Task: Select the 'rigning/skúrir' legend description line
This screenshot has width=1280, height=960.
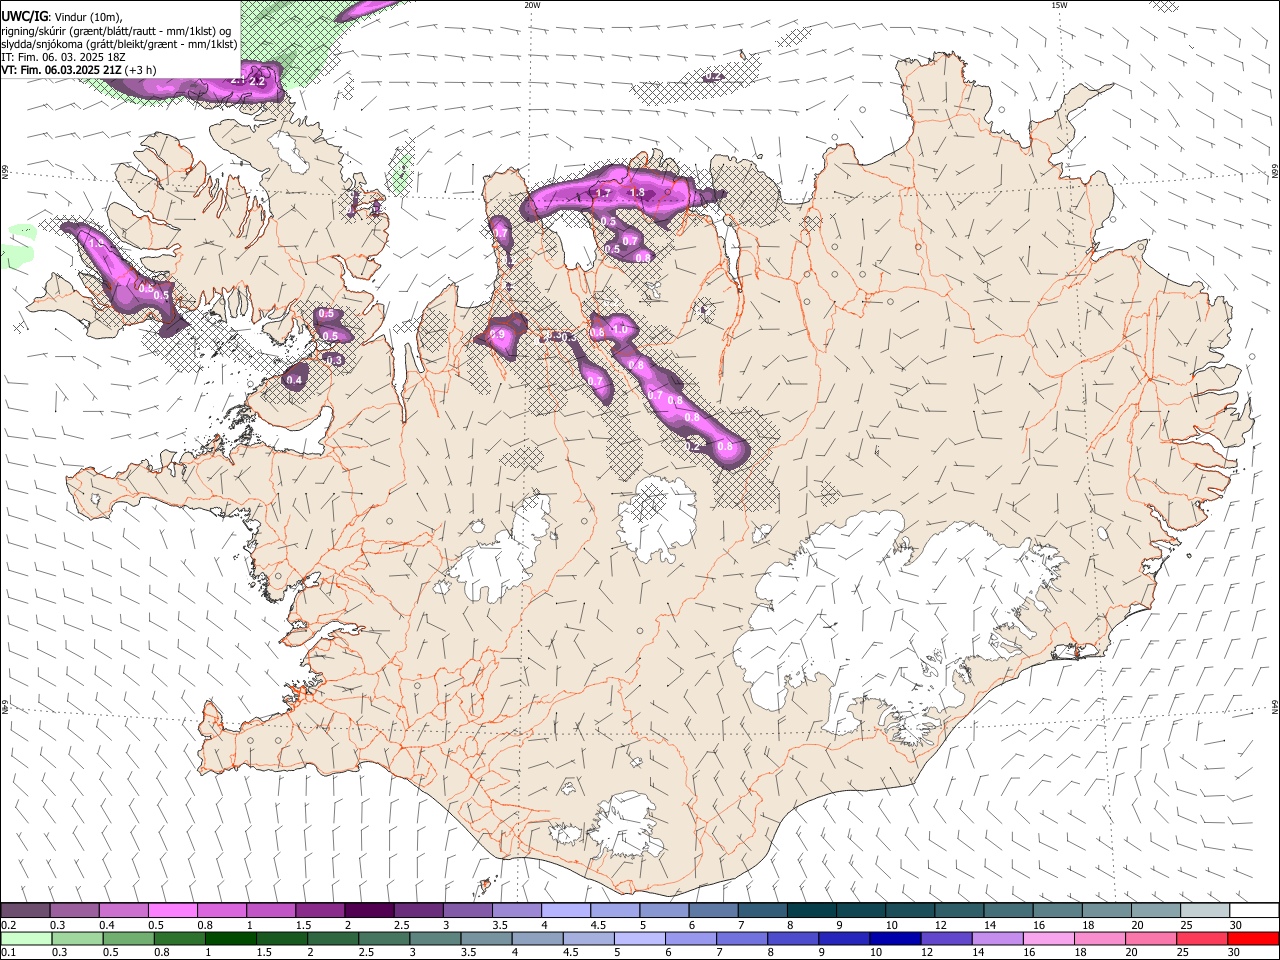Action: [x=116, y=31]
